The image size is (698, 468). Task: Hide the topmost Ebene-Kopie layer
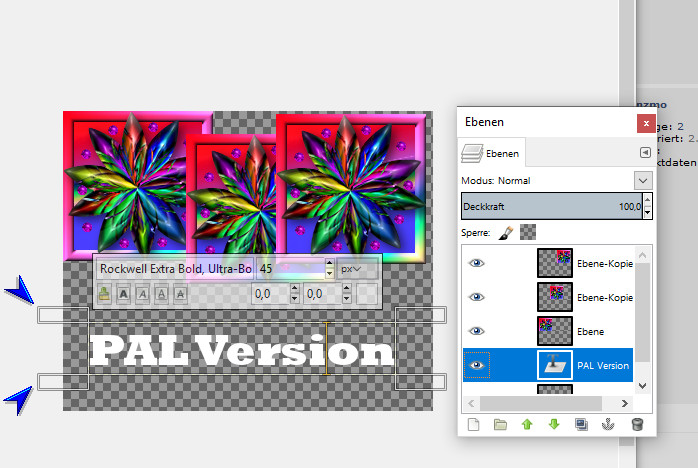(476, 263)
